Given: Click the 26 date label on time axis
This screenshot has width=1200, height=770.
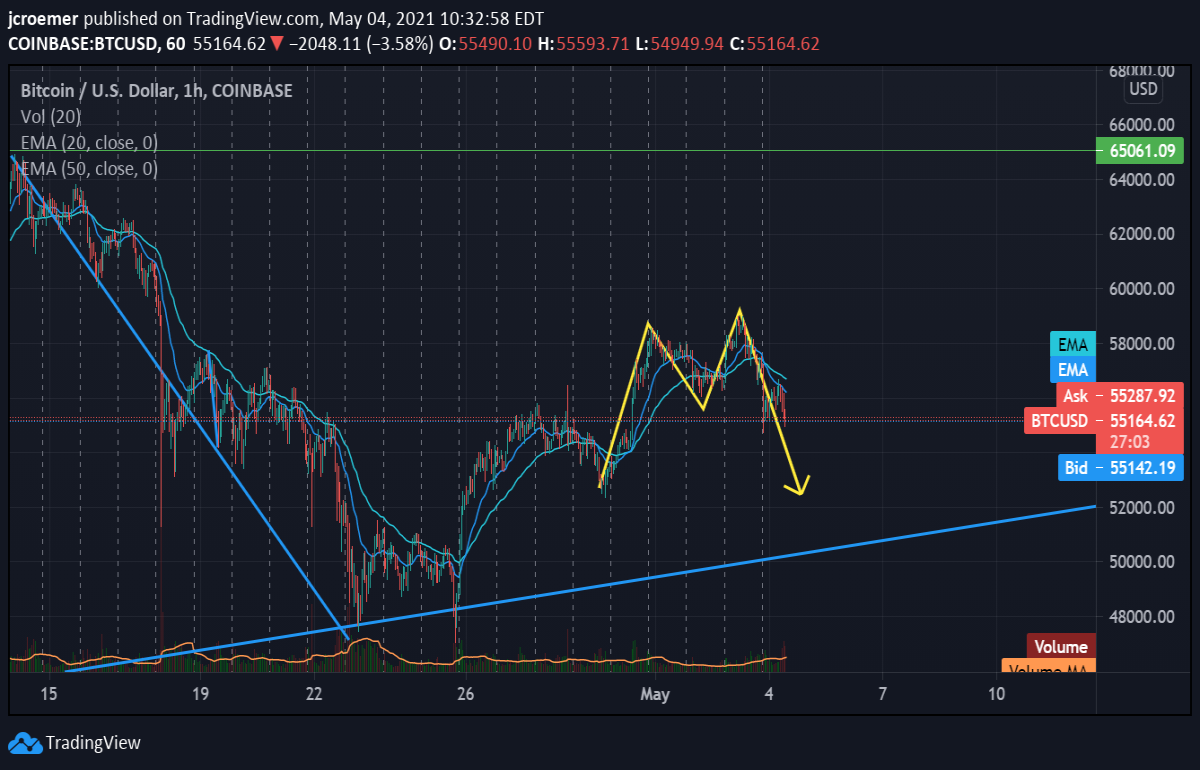Looking at the screenshot, I should coord(465,694).
